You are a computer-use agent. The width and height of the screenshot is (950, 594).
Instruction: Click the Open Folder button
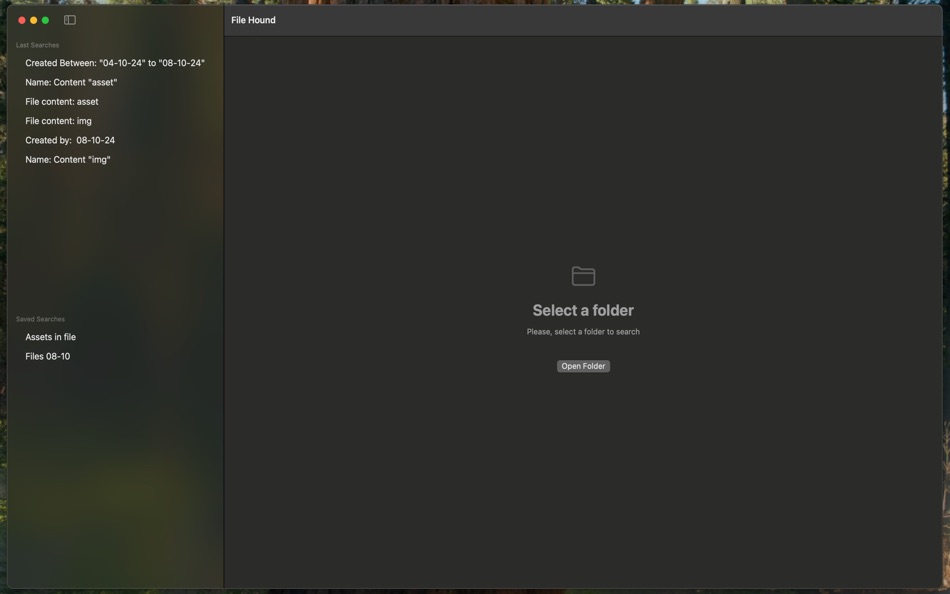click(583, 366)
